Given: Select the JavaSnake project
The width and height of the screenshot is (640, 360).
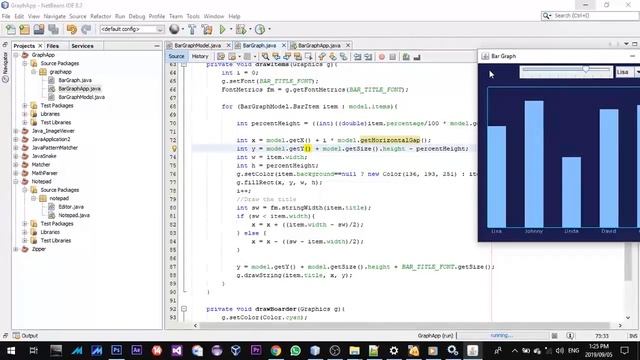Looking at the screenshot, I should tap(44, 156).
